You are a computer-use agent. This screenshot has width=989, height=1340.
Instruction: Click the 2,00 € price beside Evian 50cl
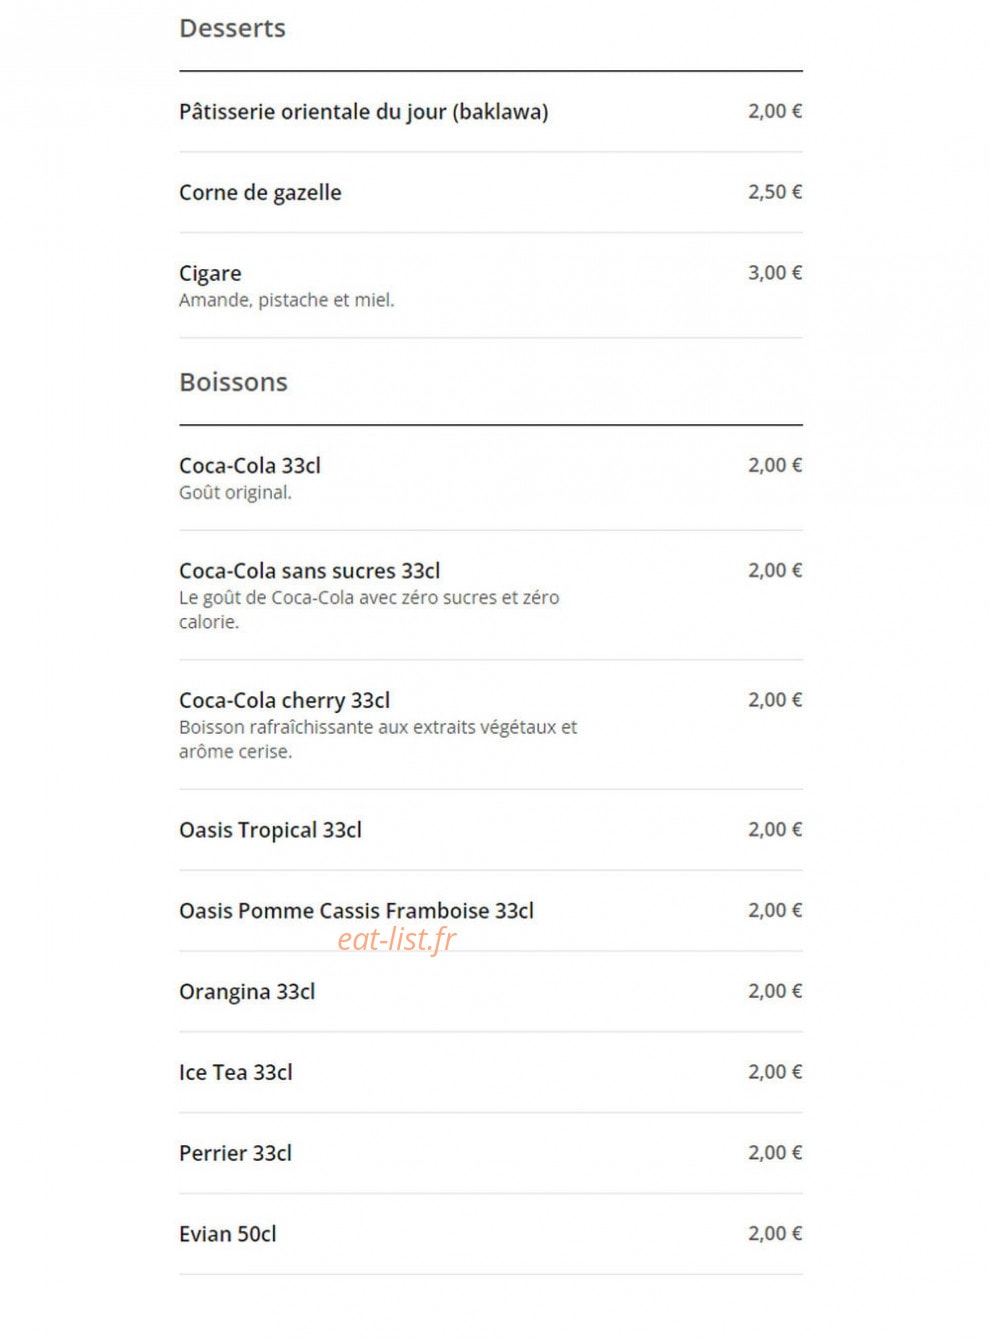click(x=775, y=1234)
